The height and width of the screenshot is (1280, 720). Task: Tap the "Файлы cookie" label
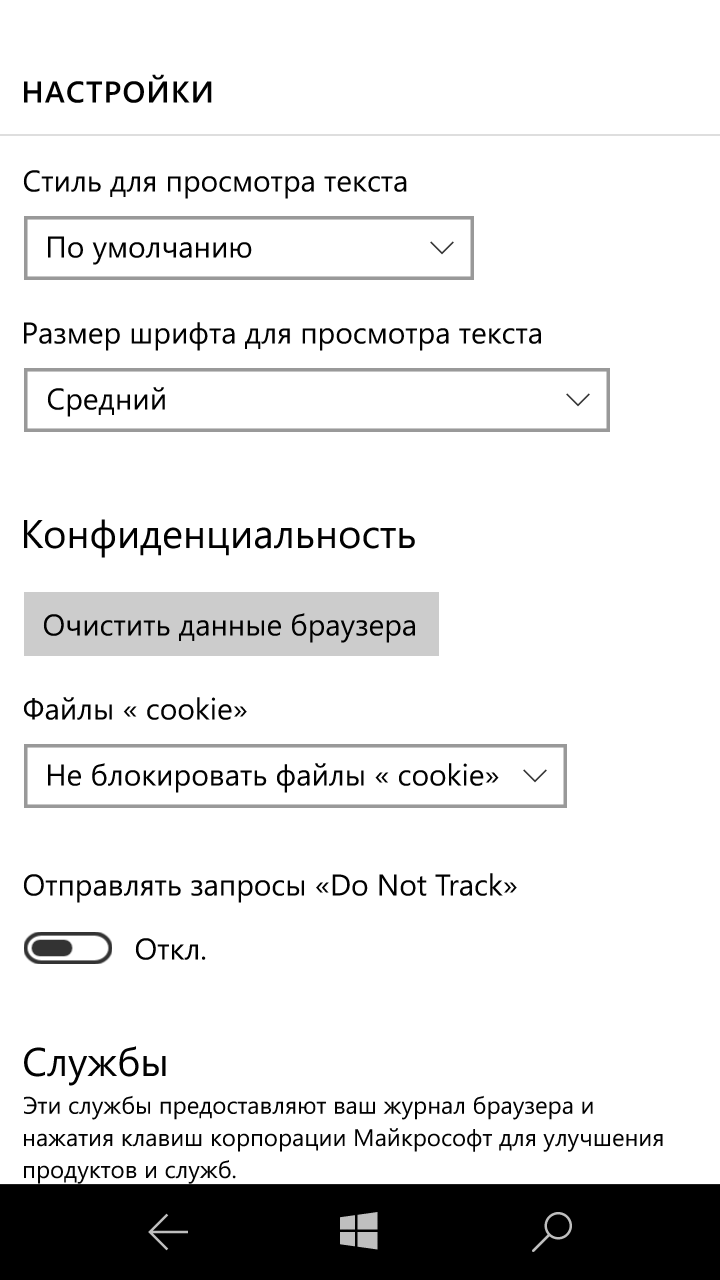135,710
